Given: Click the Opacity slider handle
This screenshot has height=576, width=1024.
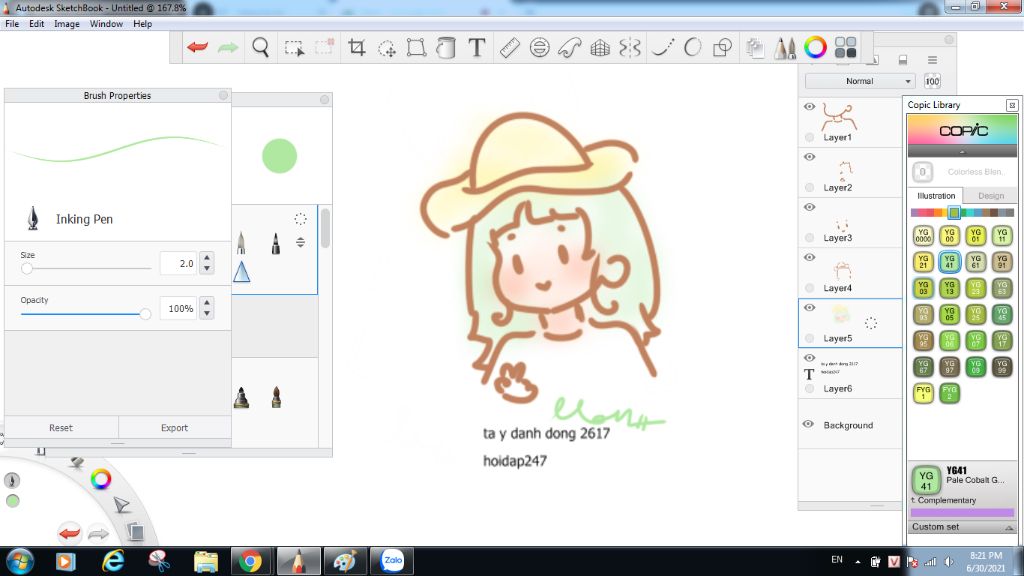Looking at the screenshot, I should [x=145, y=314].
